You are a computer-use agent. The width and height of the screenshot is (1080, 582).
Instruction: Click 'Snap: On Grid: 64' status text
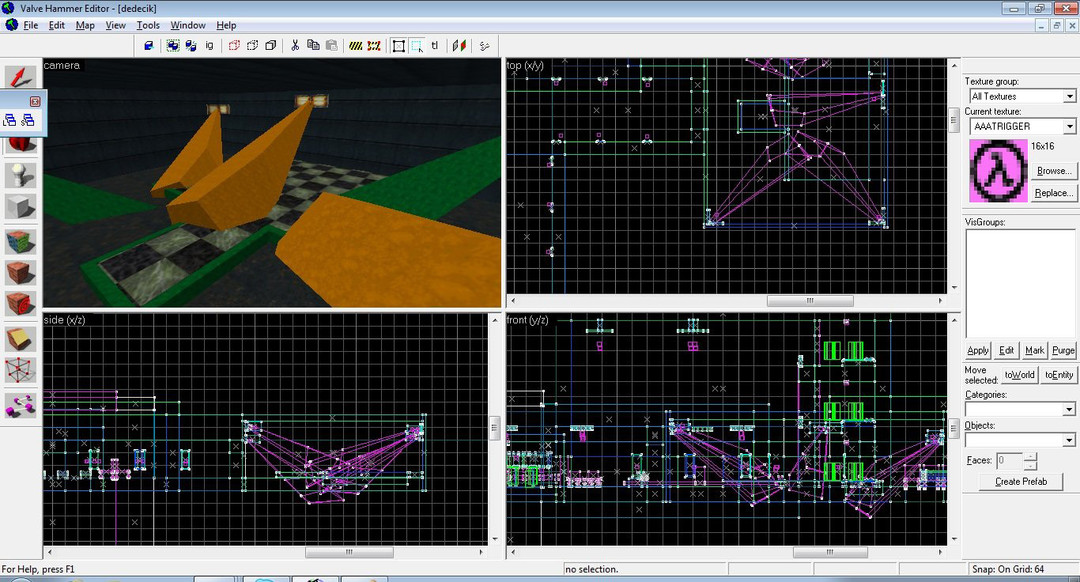pyautogui.click(x=1008, y=569)
